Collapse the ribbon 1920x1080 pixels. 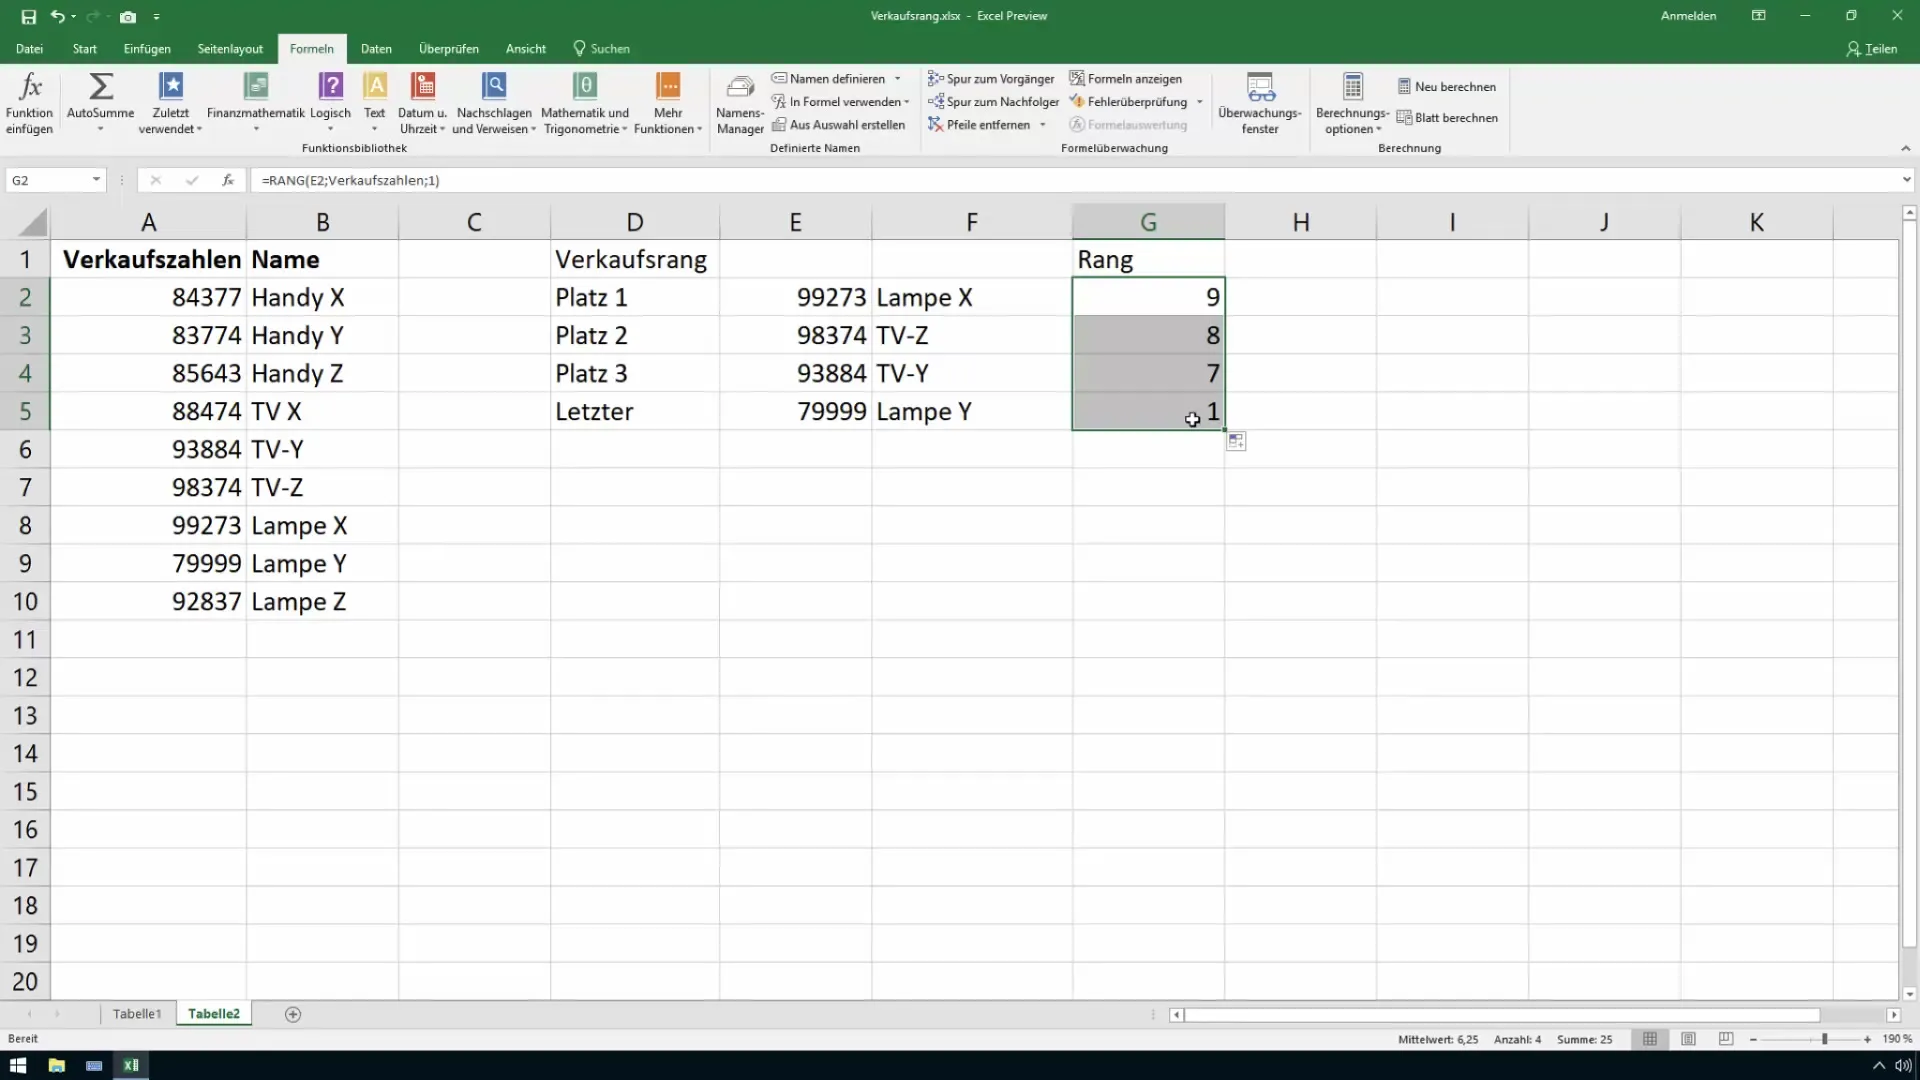(x=1905, y=148)
